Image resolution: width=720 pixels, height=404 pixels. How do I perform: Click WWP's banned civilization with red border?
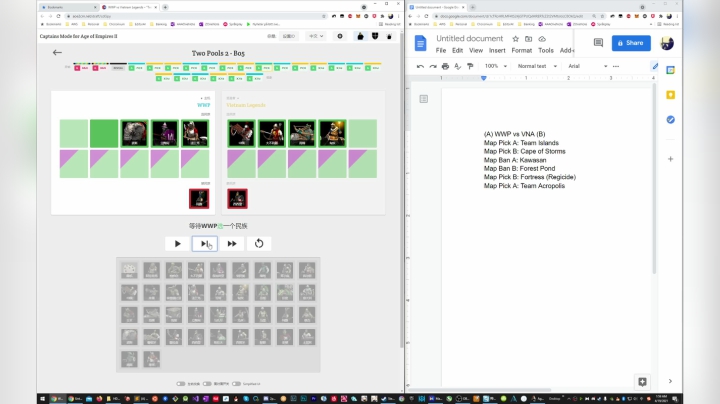pyautogui.click(x=199, y=199)
